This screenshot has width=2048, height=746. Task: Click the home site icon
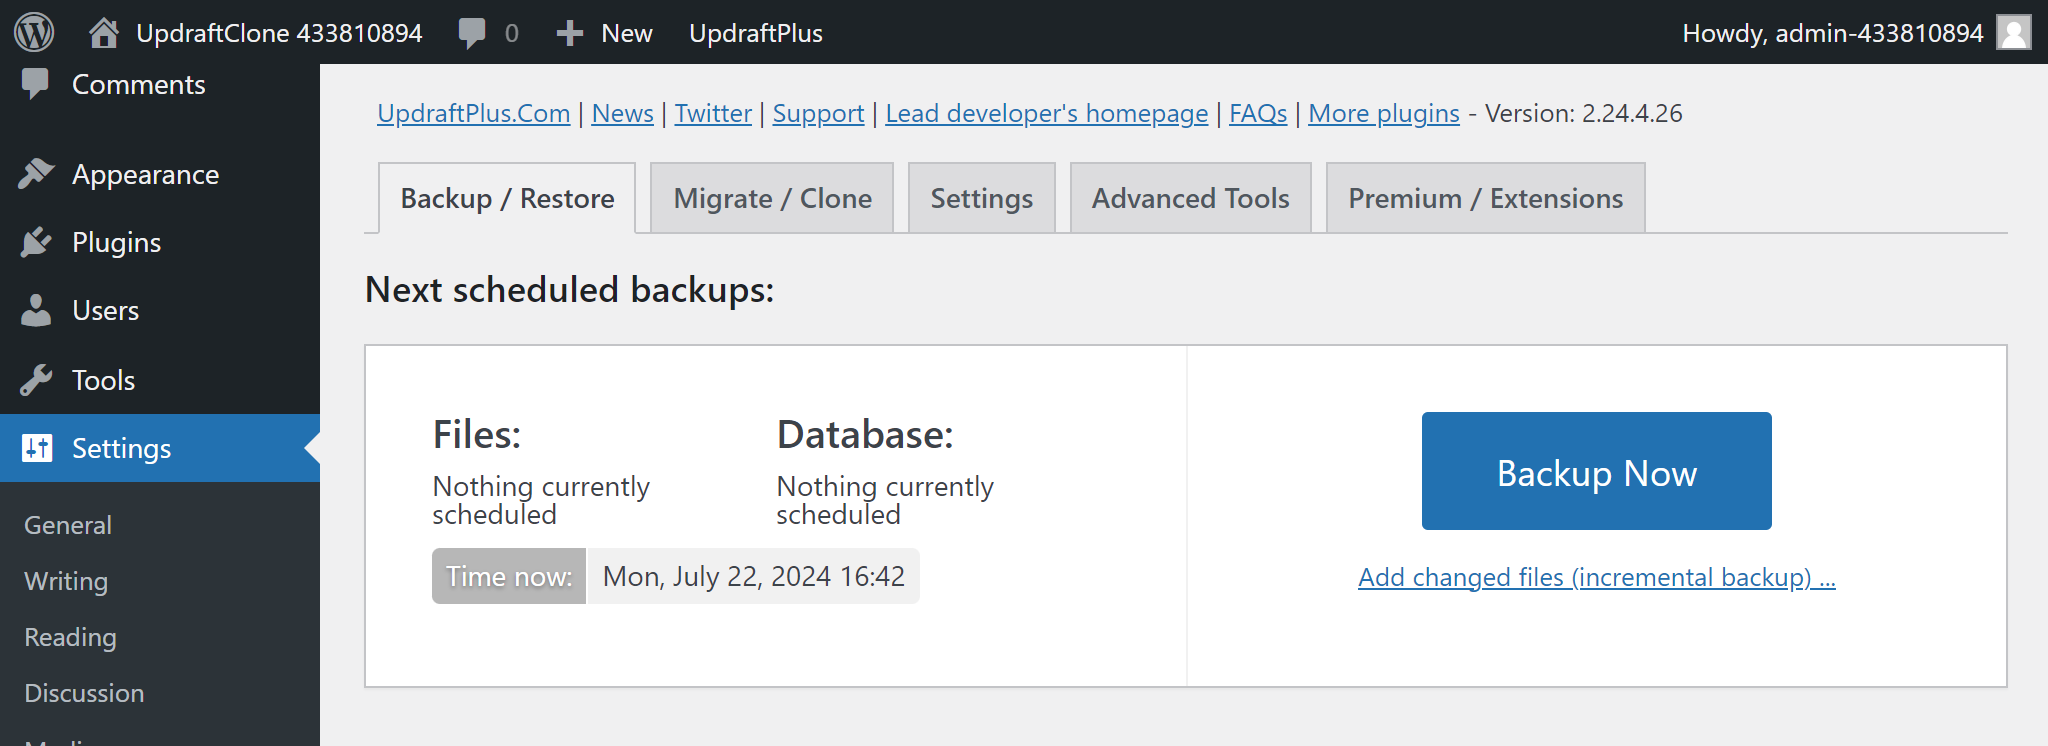coord(103,33)
